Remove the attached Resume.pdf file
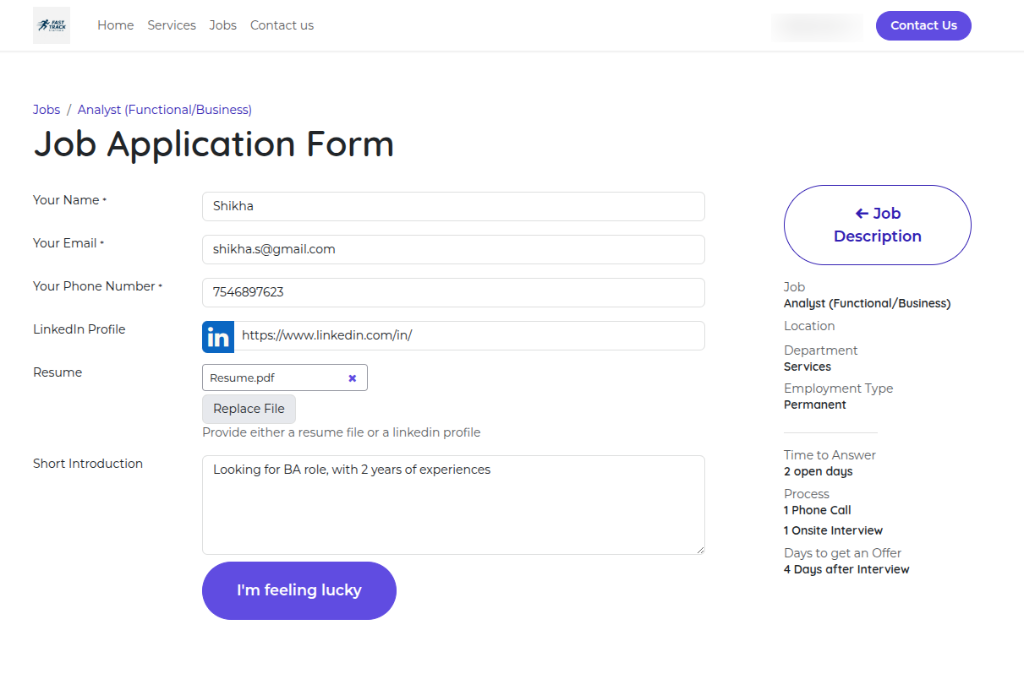1024x679 pixels. pyautogui.click(x=352, y=378)
